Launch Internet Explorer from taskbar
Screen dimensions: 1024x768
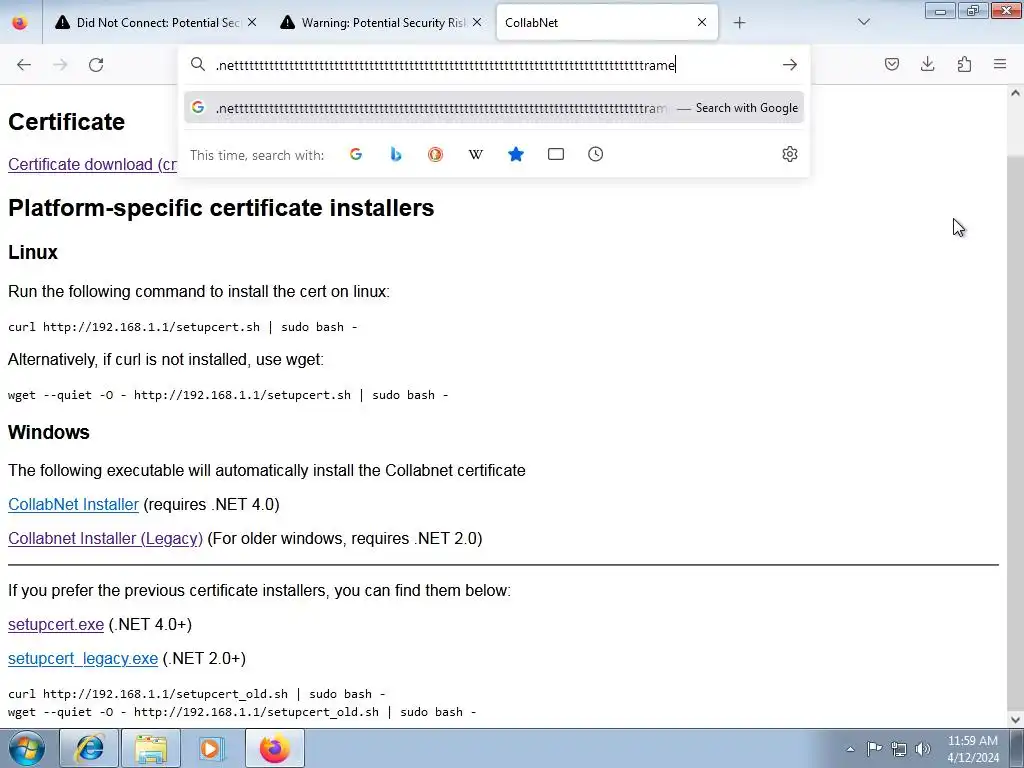pos(89,748)
